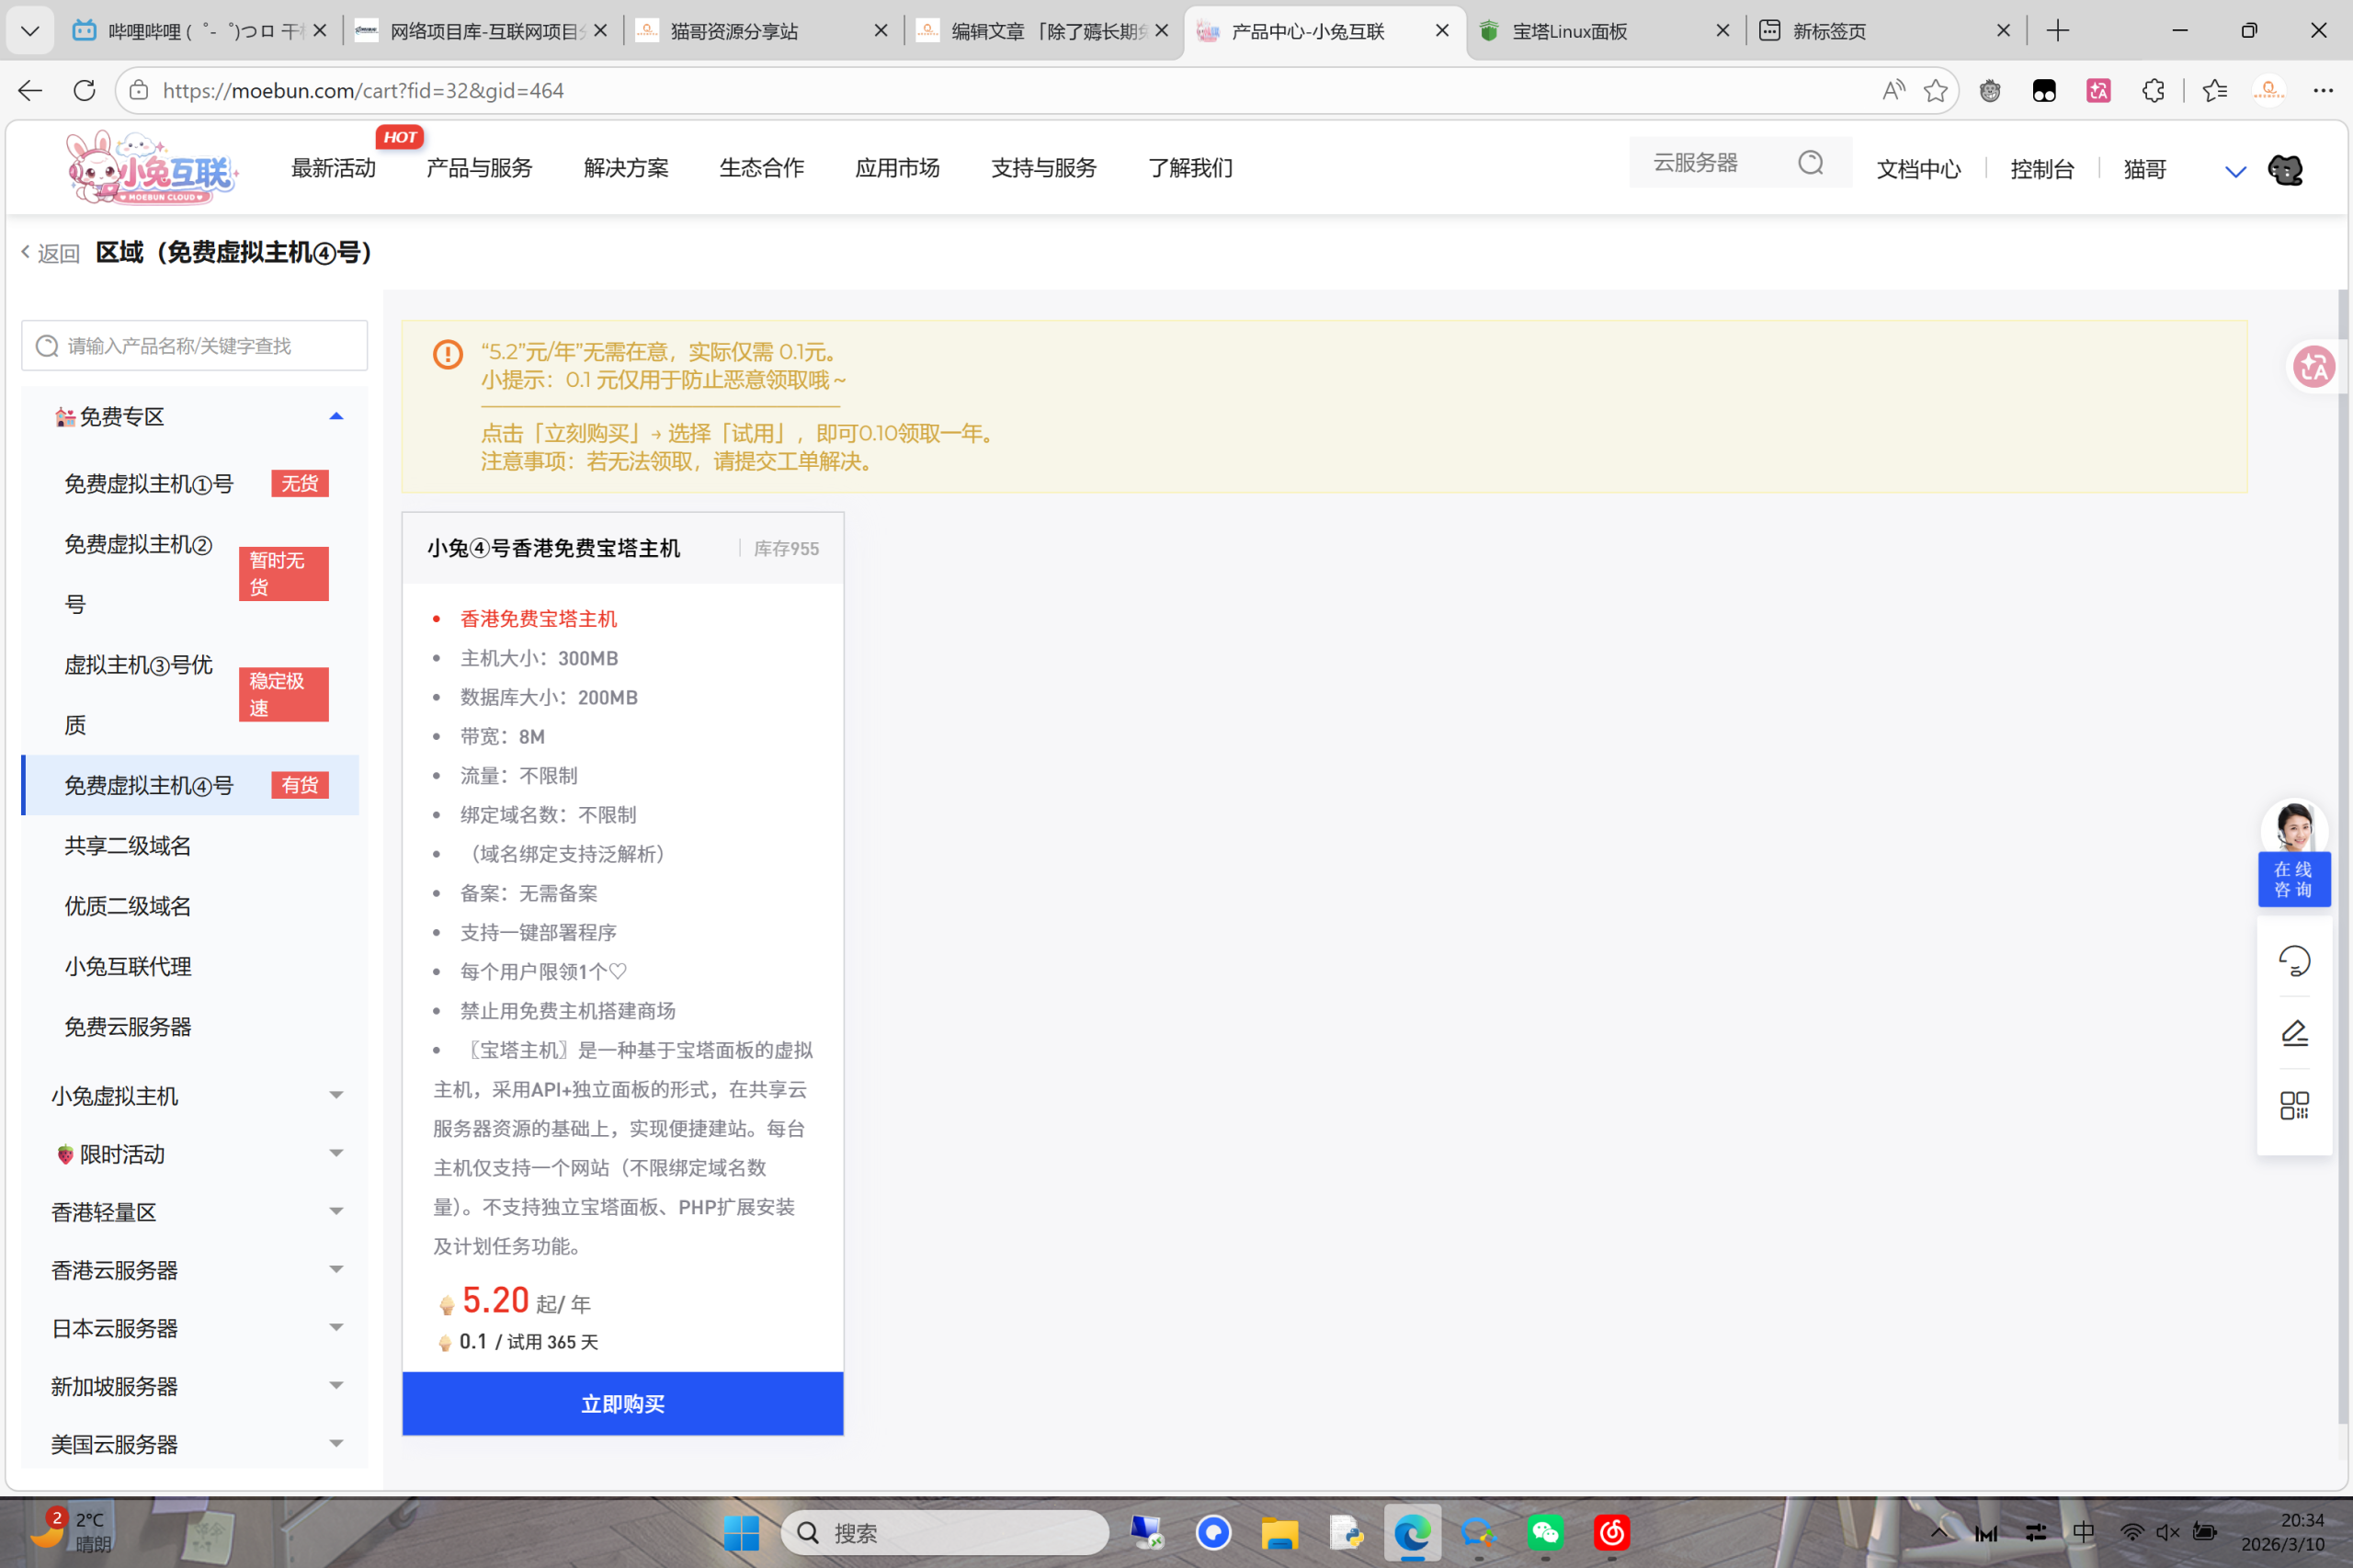Image resolution: width=2353 pixels, height=1568 pixels.
Task: Switch to the 猫哥资源分享站 tab
Action: (762, 31)
